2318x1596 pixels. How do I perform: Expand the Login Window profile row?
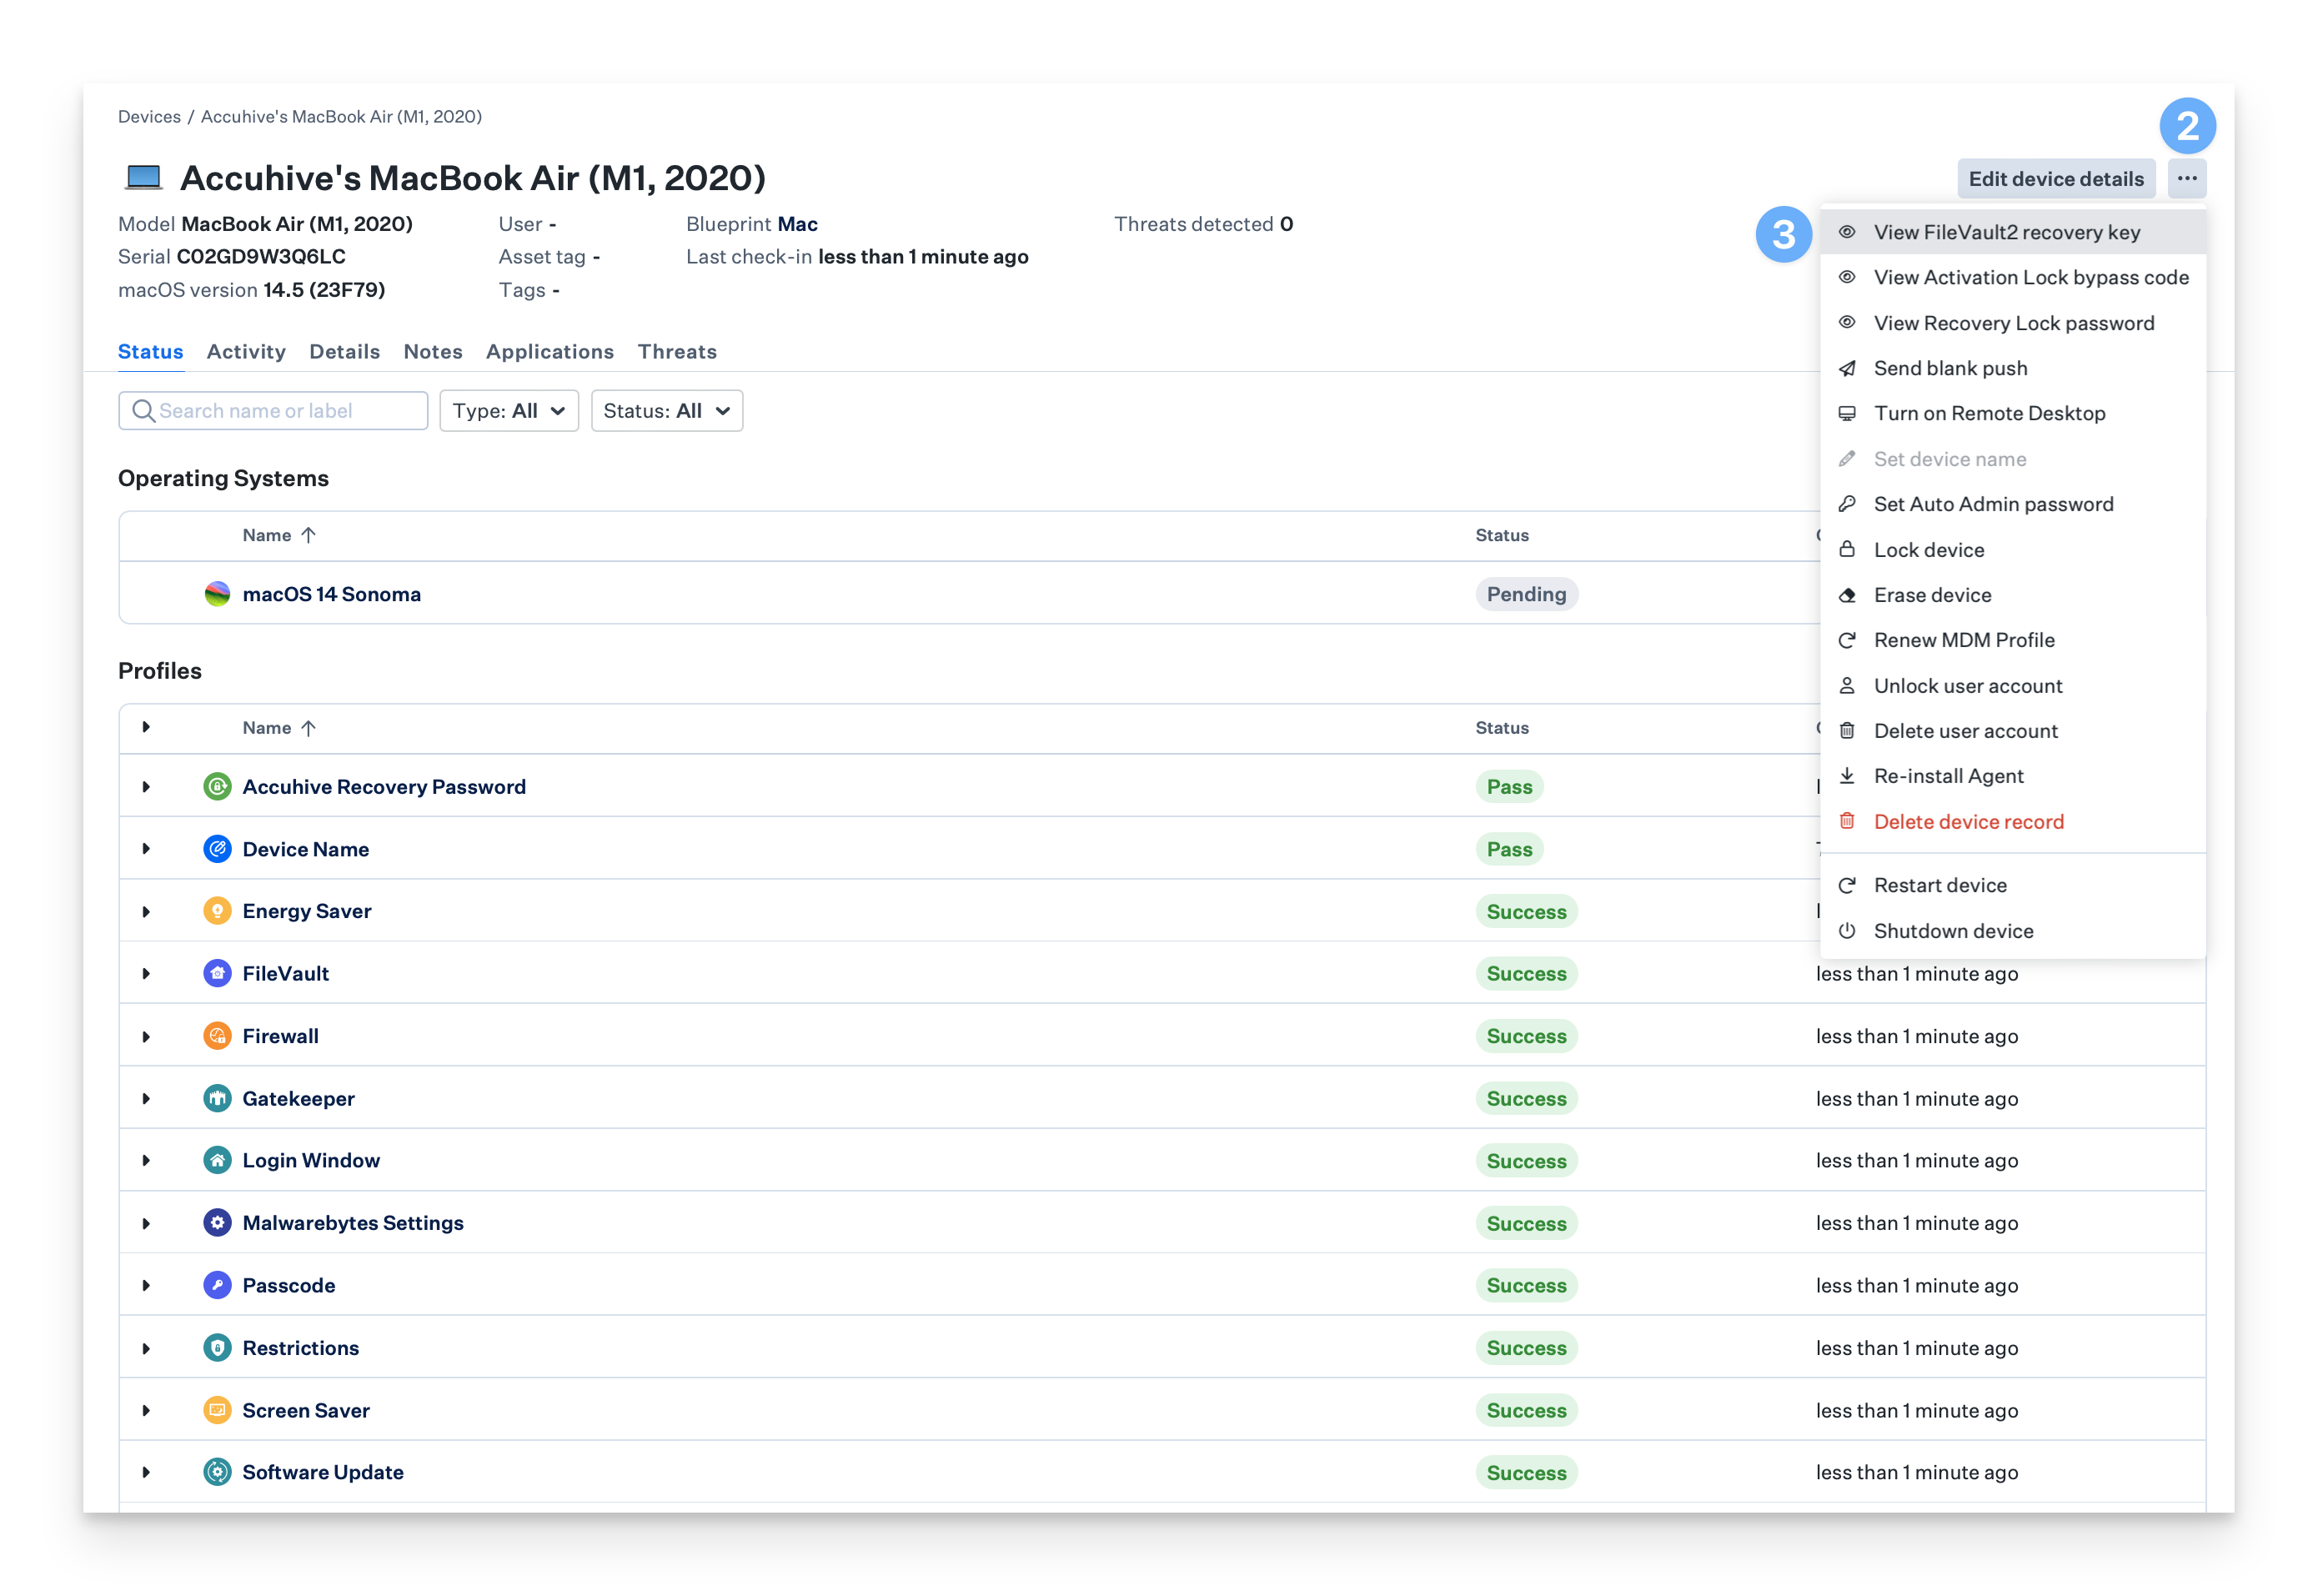point(146,1160)
